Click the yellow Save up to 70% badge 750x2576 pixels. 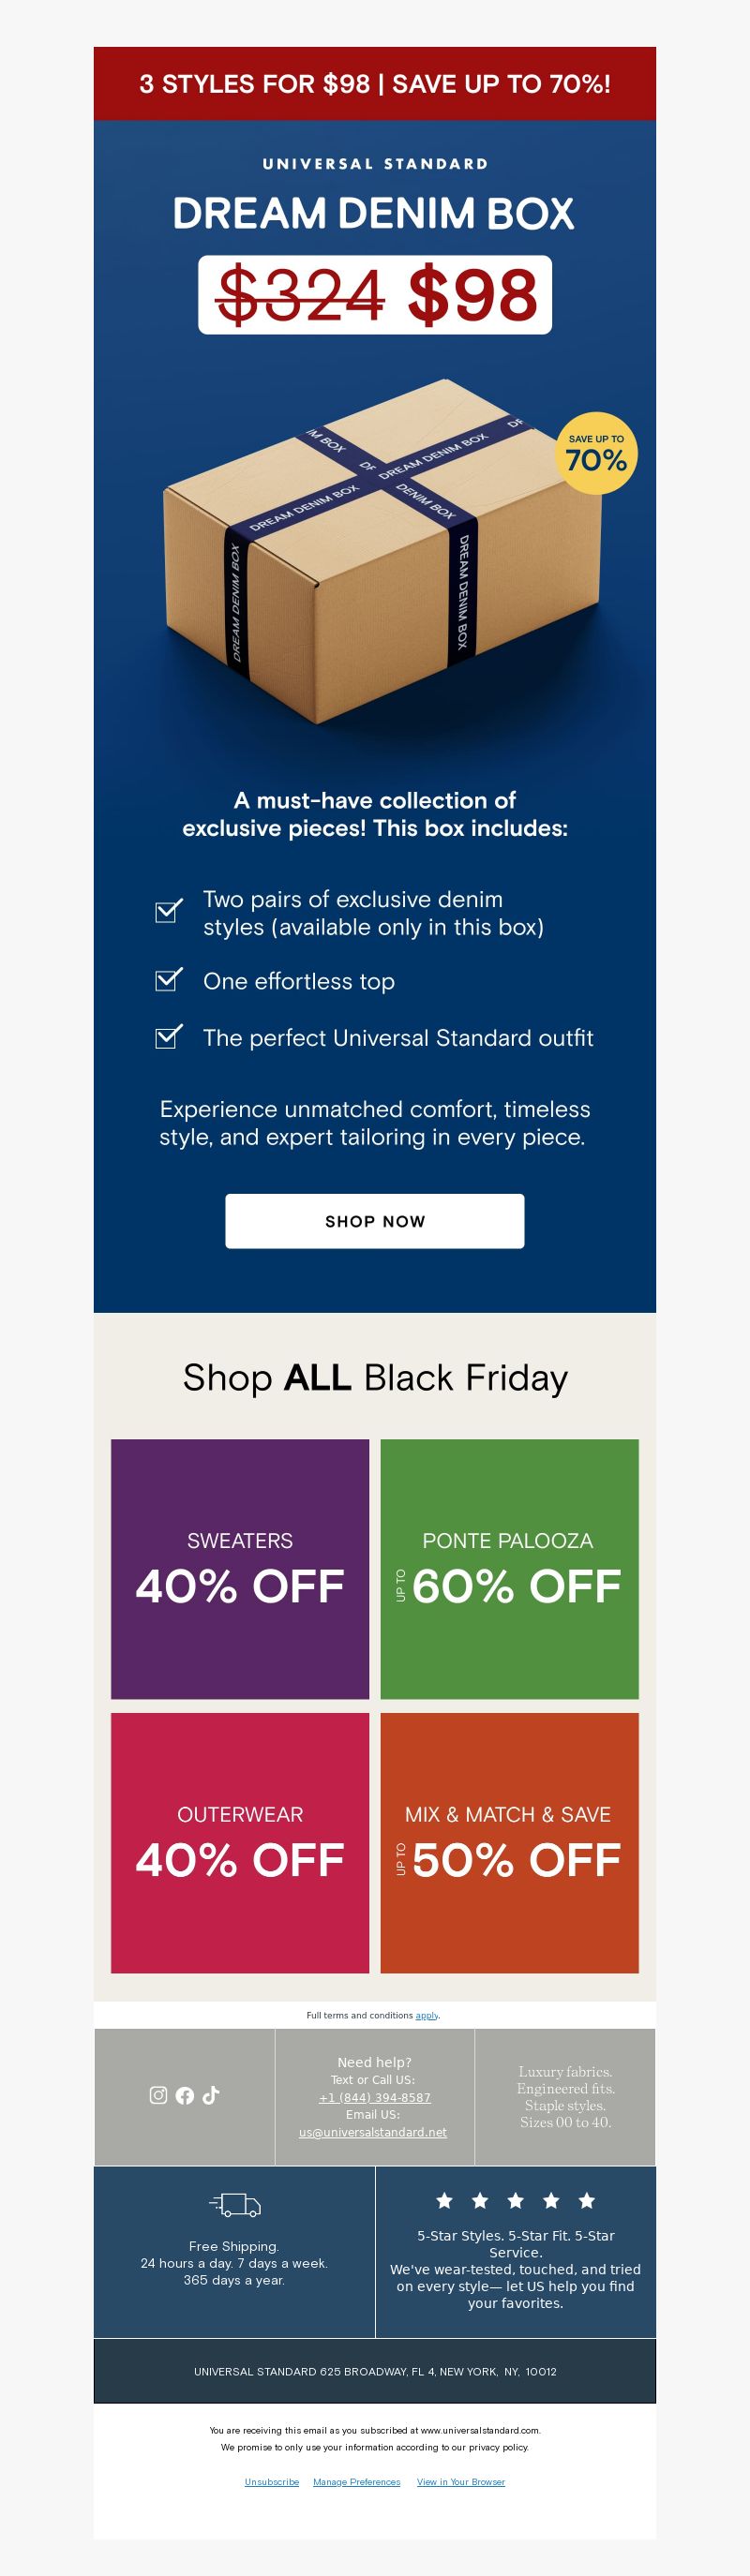tap(596, 453)
